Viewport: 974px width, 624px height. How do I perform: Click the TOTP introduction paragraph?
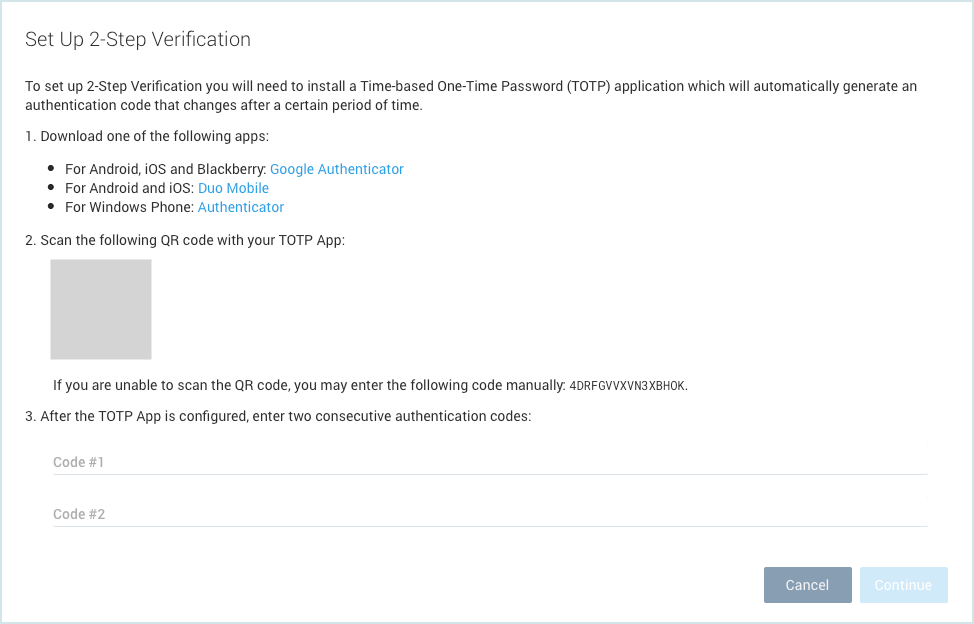click(470, 95)
